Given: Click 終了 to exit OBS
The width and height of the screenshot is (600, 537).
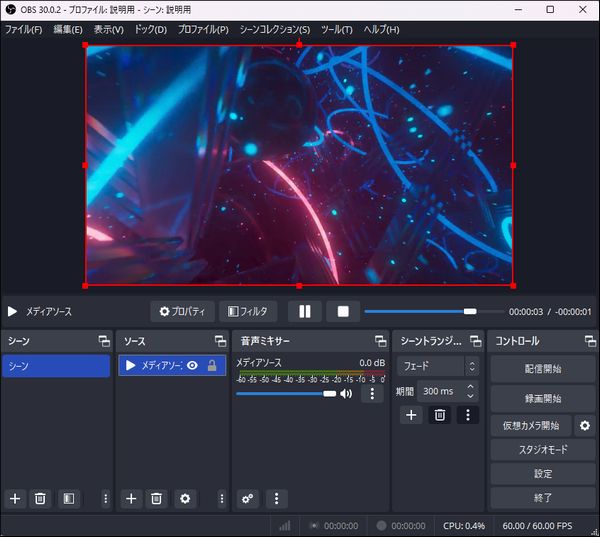Looking at the screenshot, I should (543, 498).
